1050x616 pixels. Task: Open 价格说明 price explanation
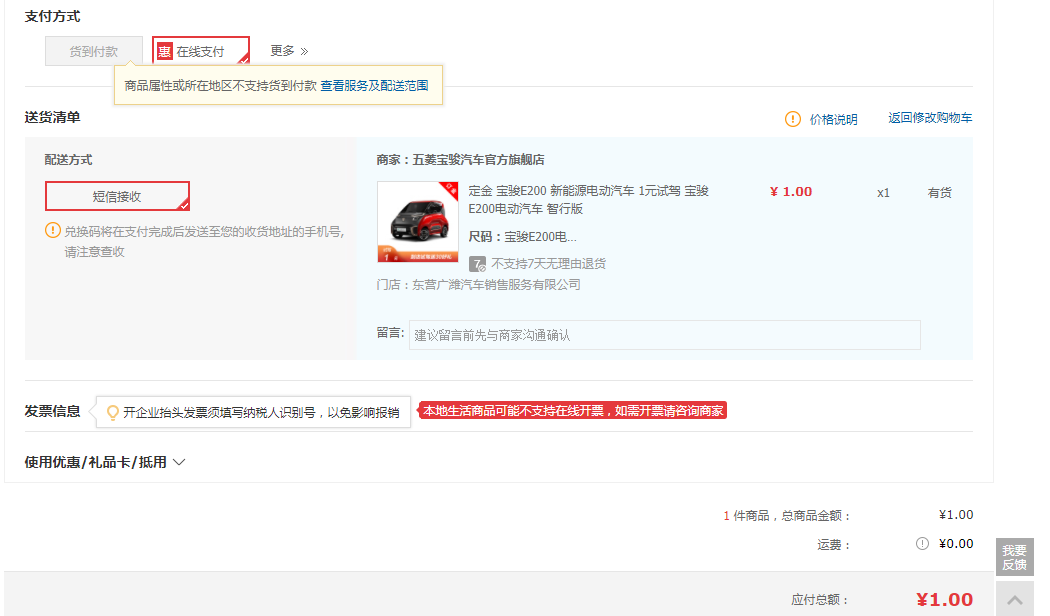(x=833, y=119)
